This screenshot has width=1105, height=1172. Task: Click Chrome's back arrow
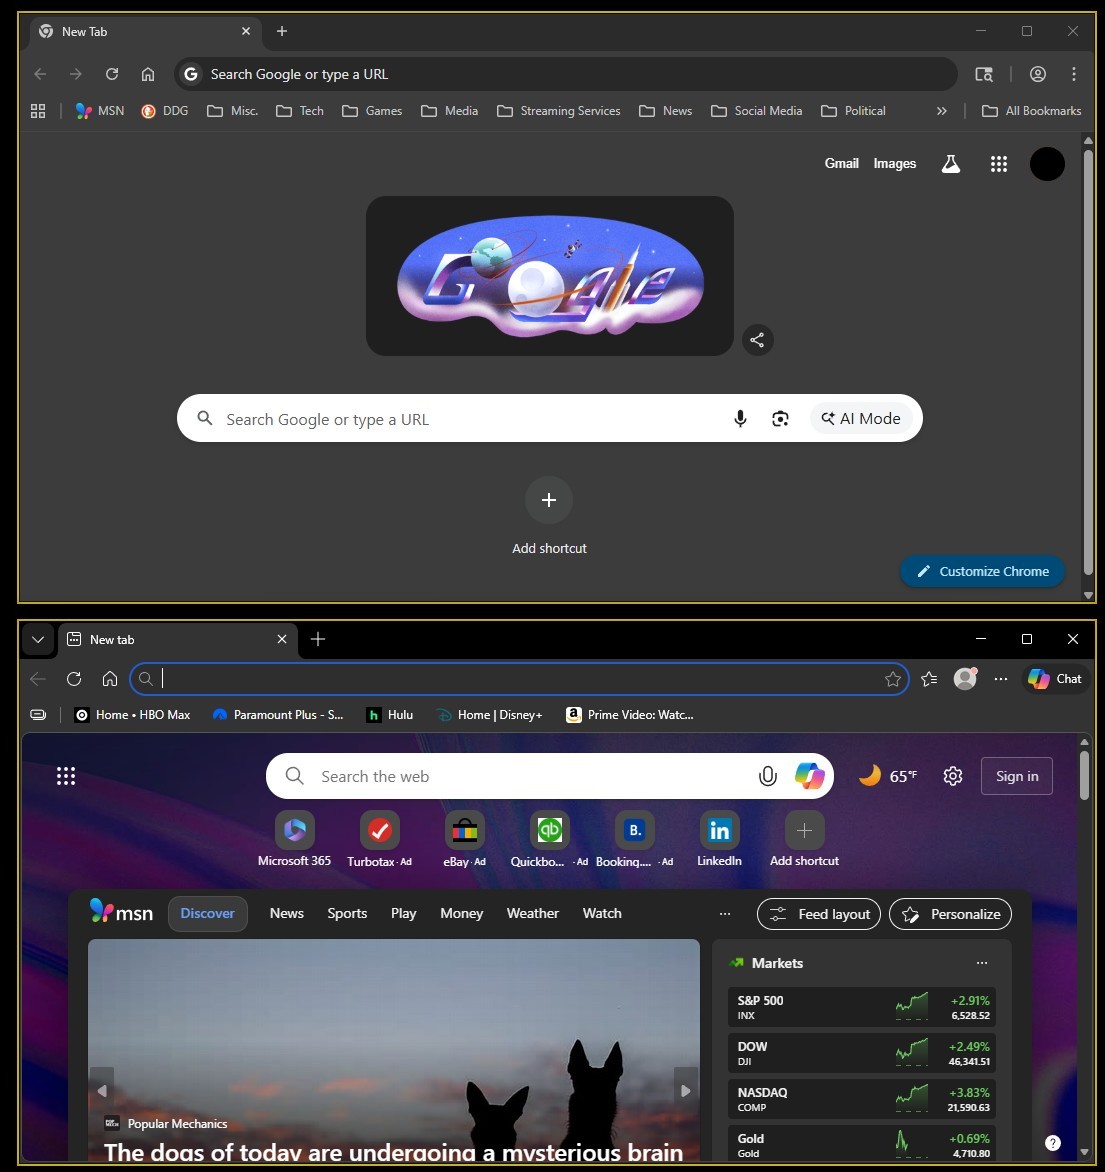point(40,74)
